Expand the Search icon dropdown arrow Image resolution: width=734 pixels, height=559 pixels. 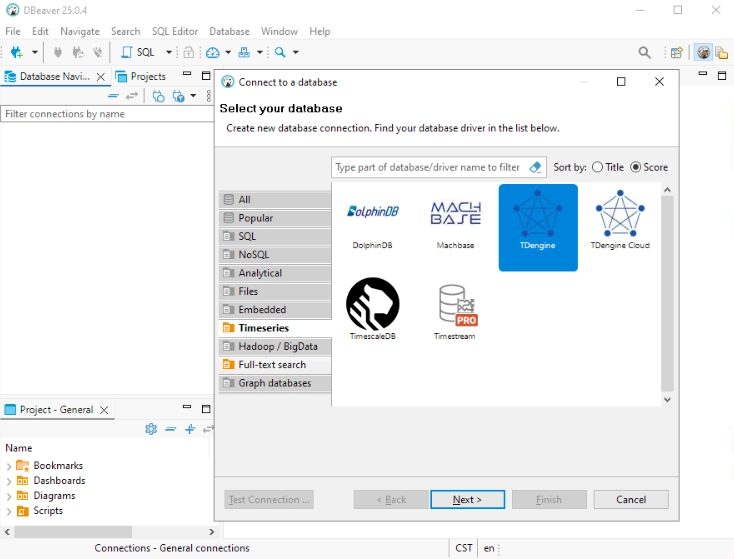click(x=296, y=52)
